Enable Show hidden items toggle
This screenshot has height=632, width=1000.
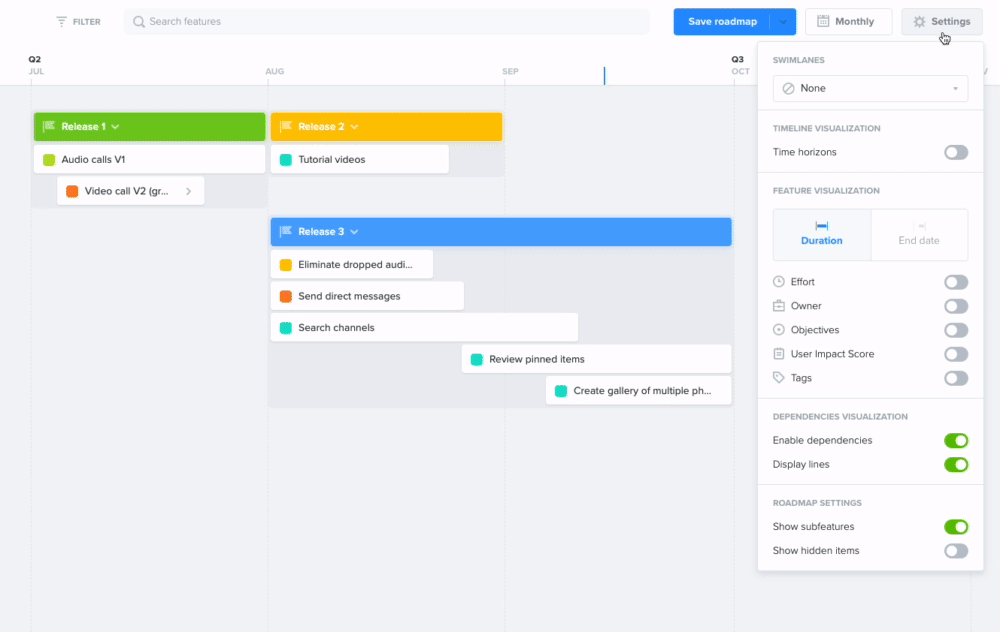coord(956,550)
